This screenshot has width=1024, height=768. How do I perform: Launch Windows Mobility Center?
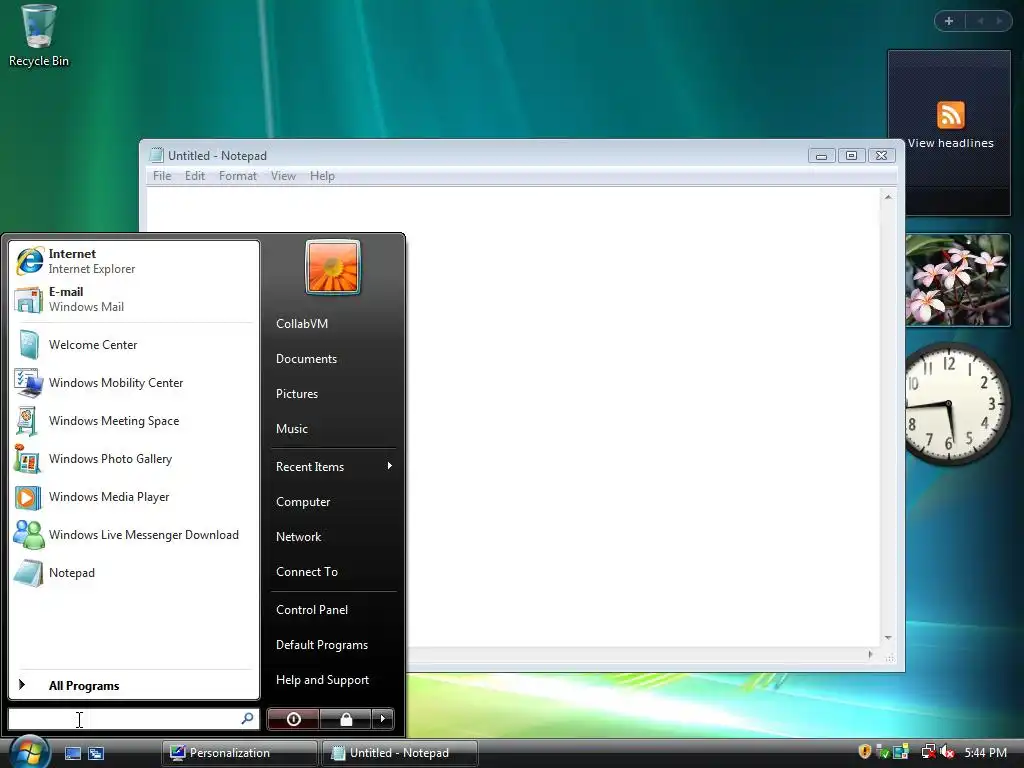[x=134, y=383]
